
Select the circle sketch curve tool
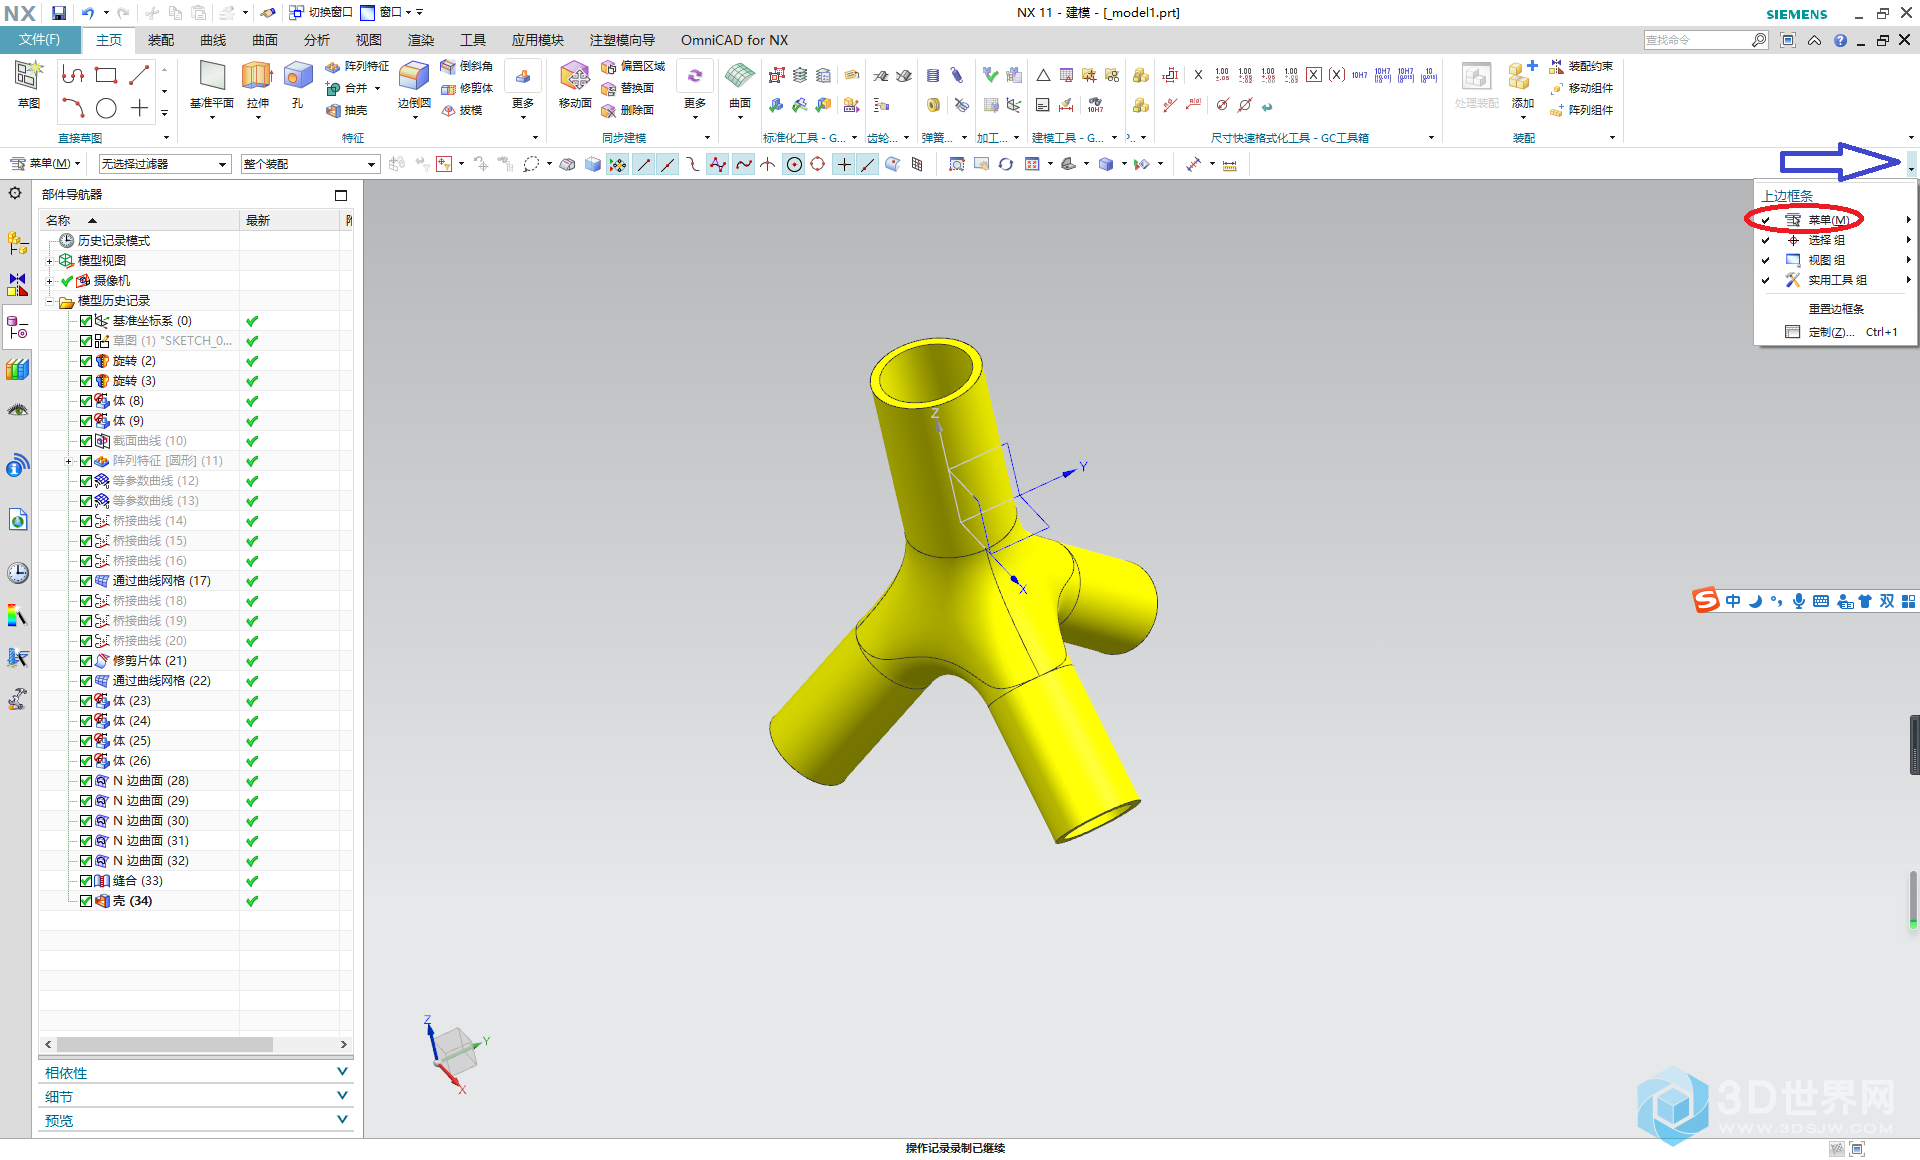pos(107,108)
